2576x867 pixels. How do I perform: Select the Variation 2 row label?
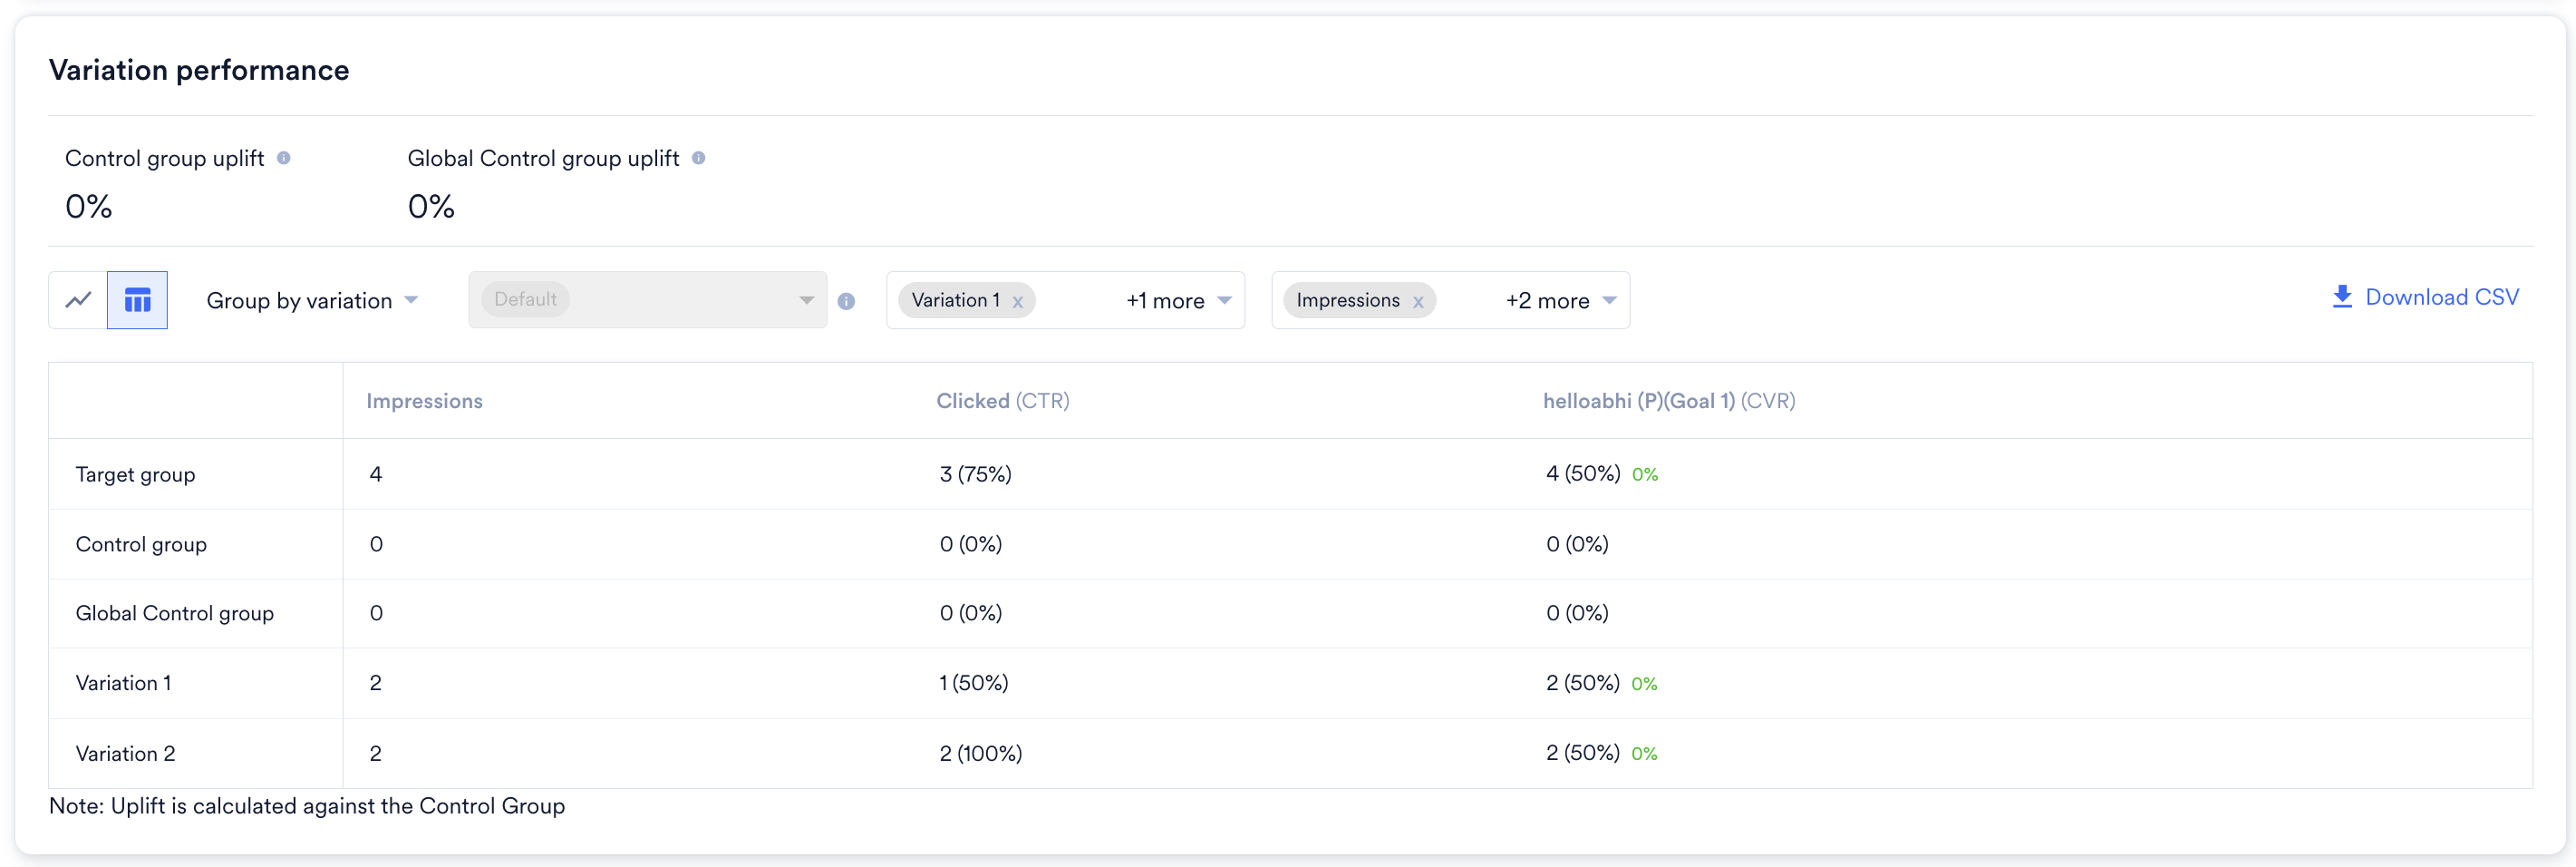125,754
